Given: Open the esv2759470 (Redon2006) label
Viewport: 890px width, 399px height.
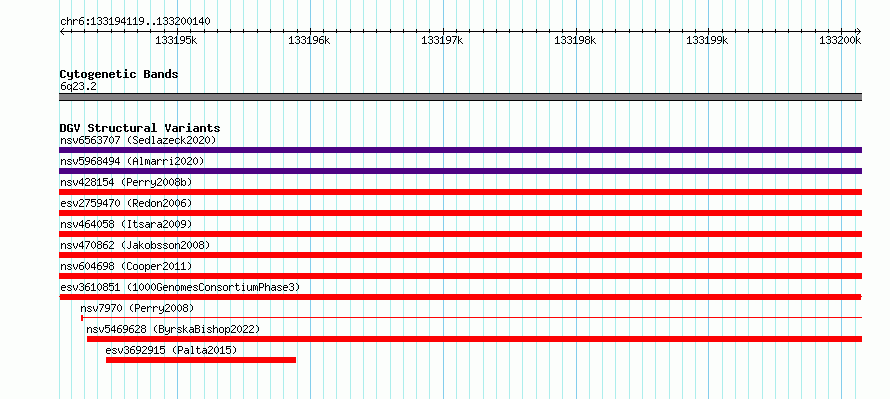Looking at the screenshot, I should coord(126,203).
